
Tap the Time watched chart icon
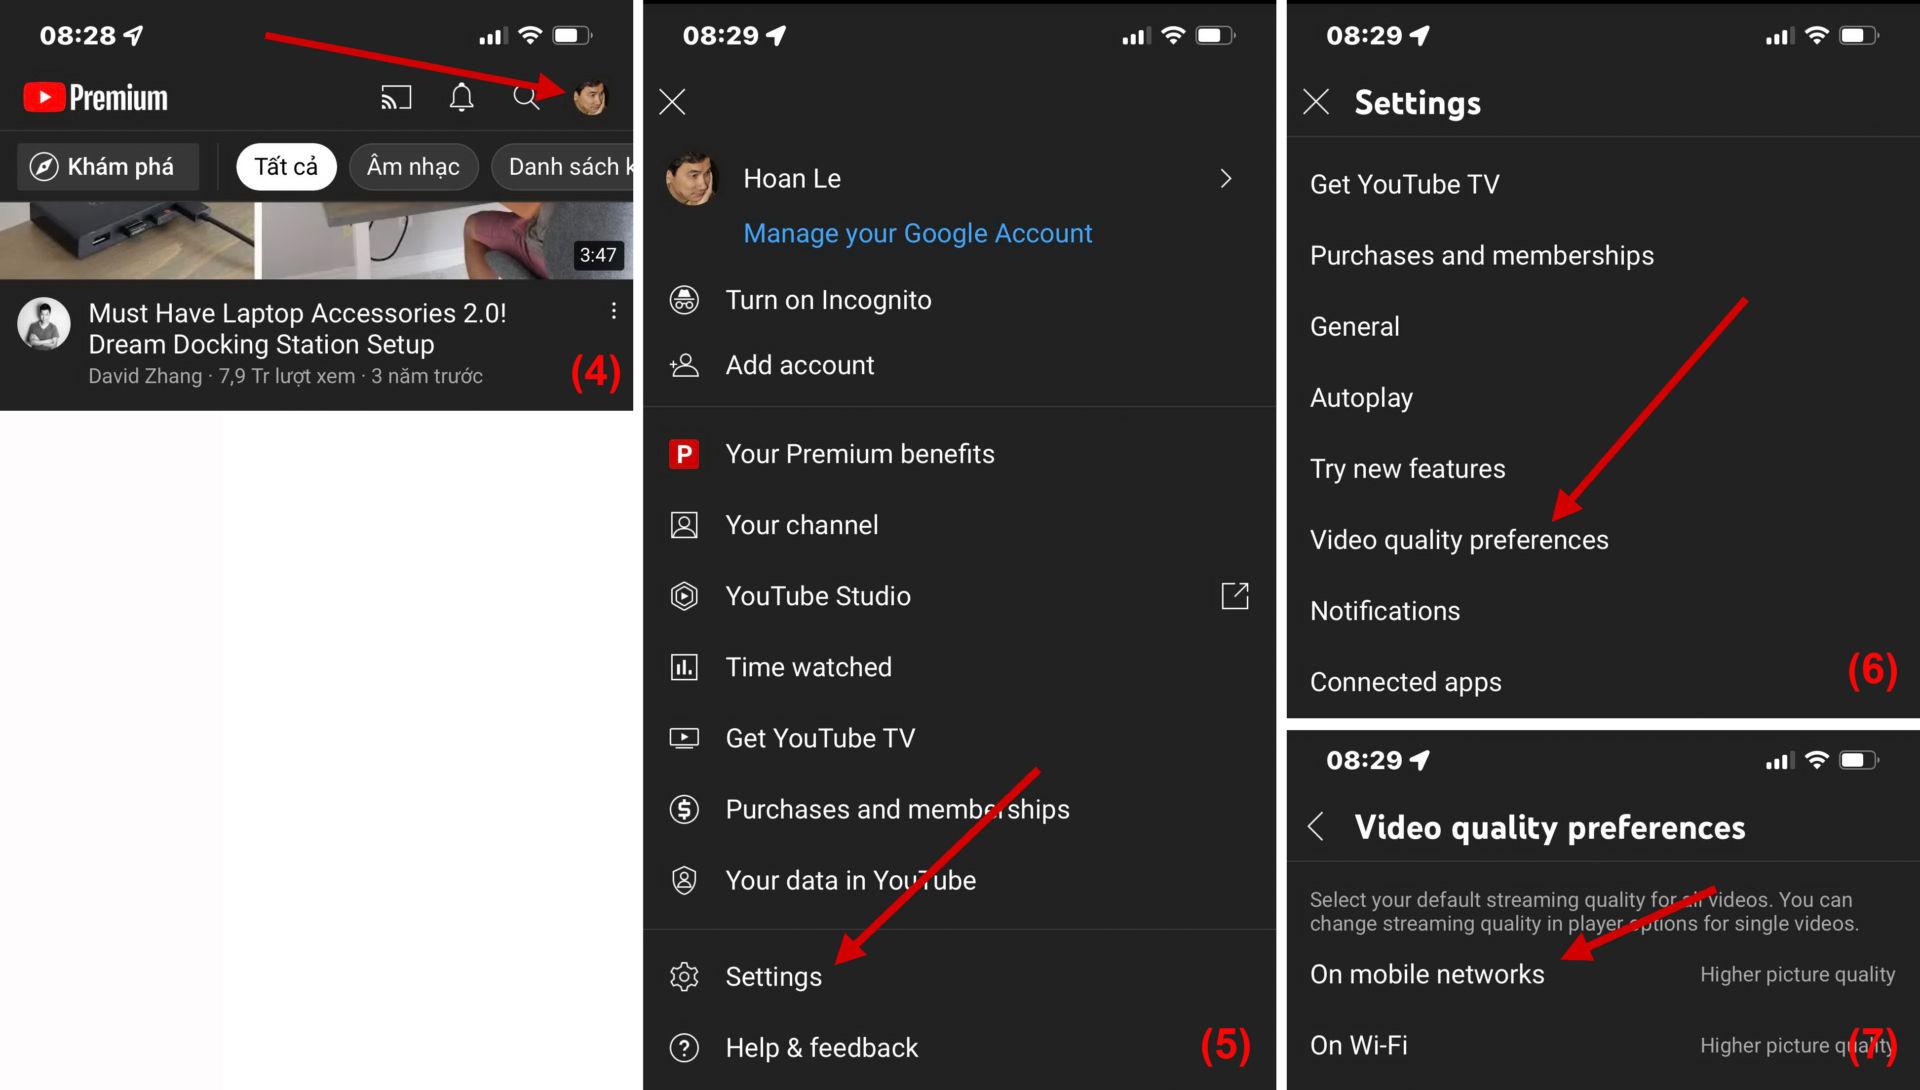pyautogui.click(x=684, y=667)
